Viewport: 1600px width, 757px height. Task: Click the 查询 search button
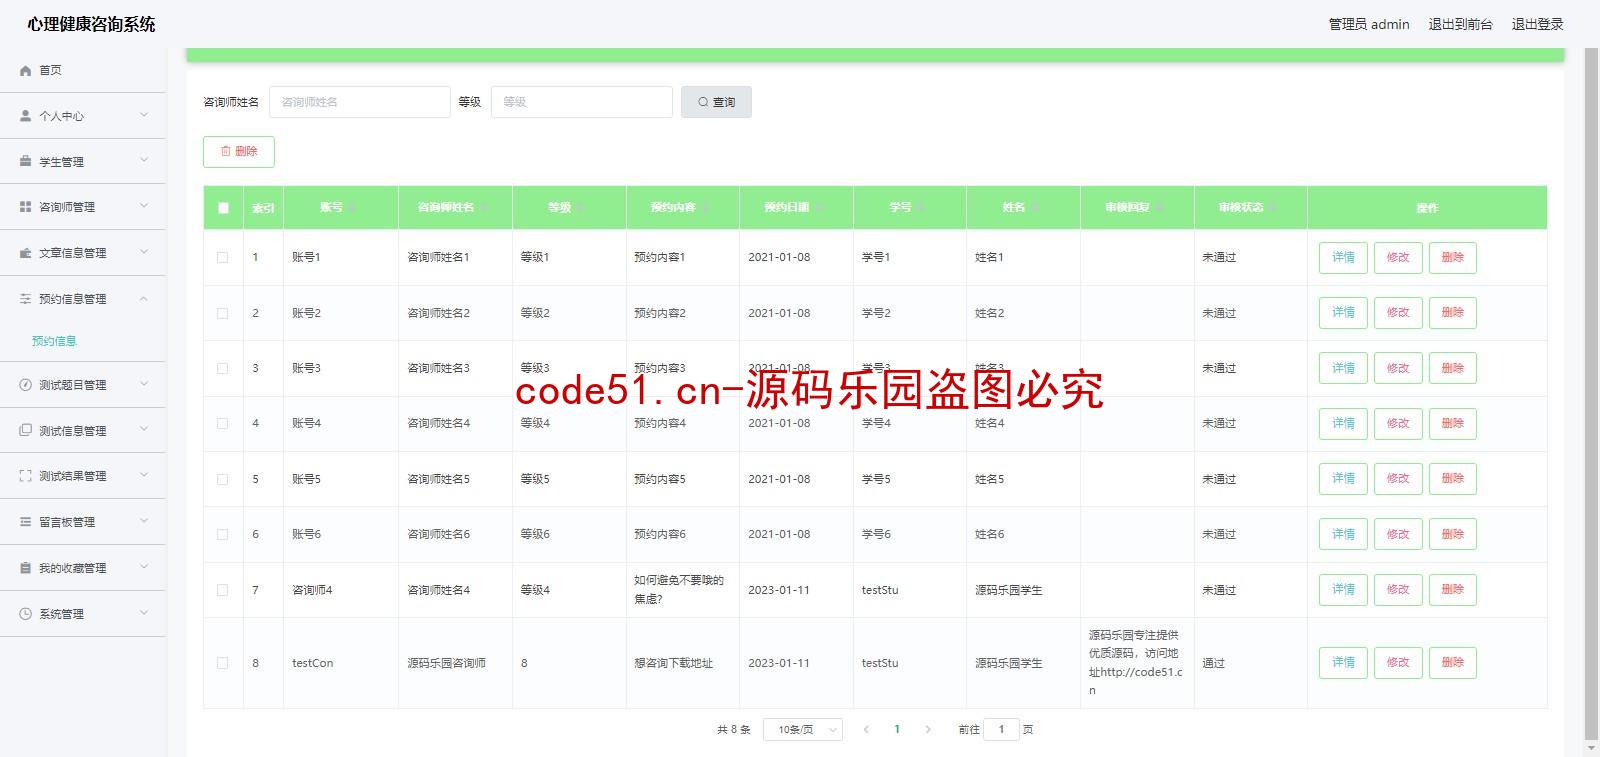point(716,102)
